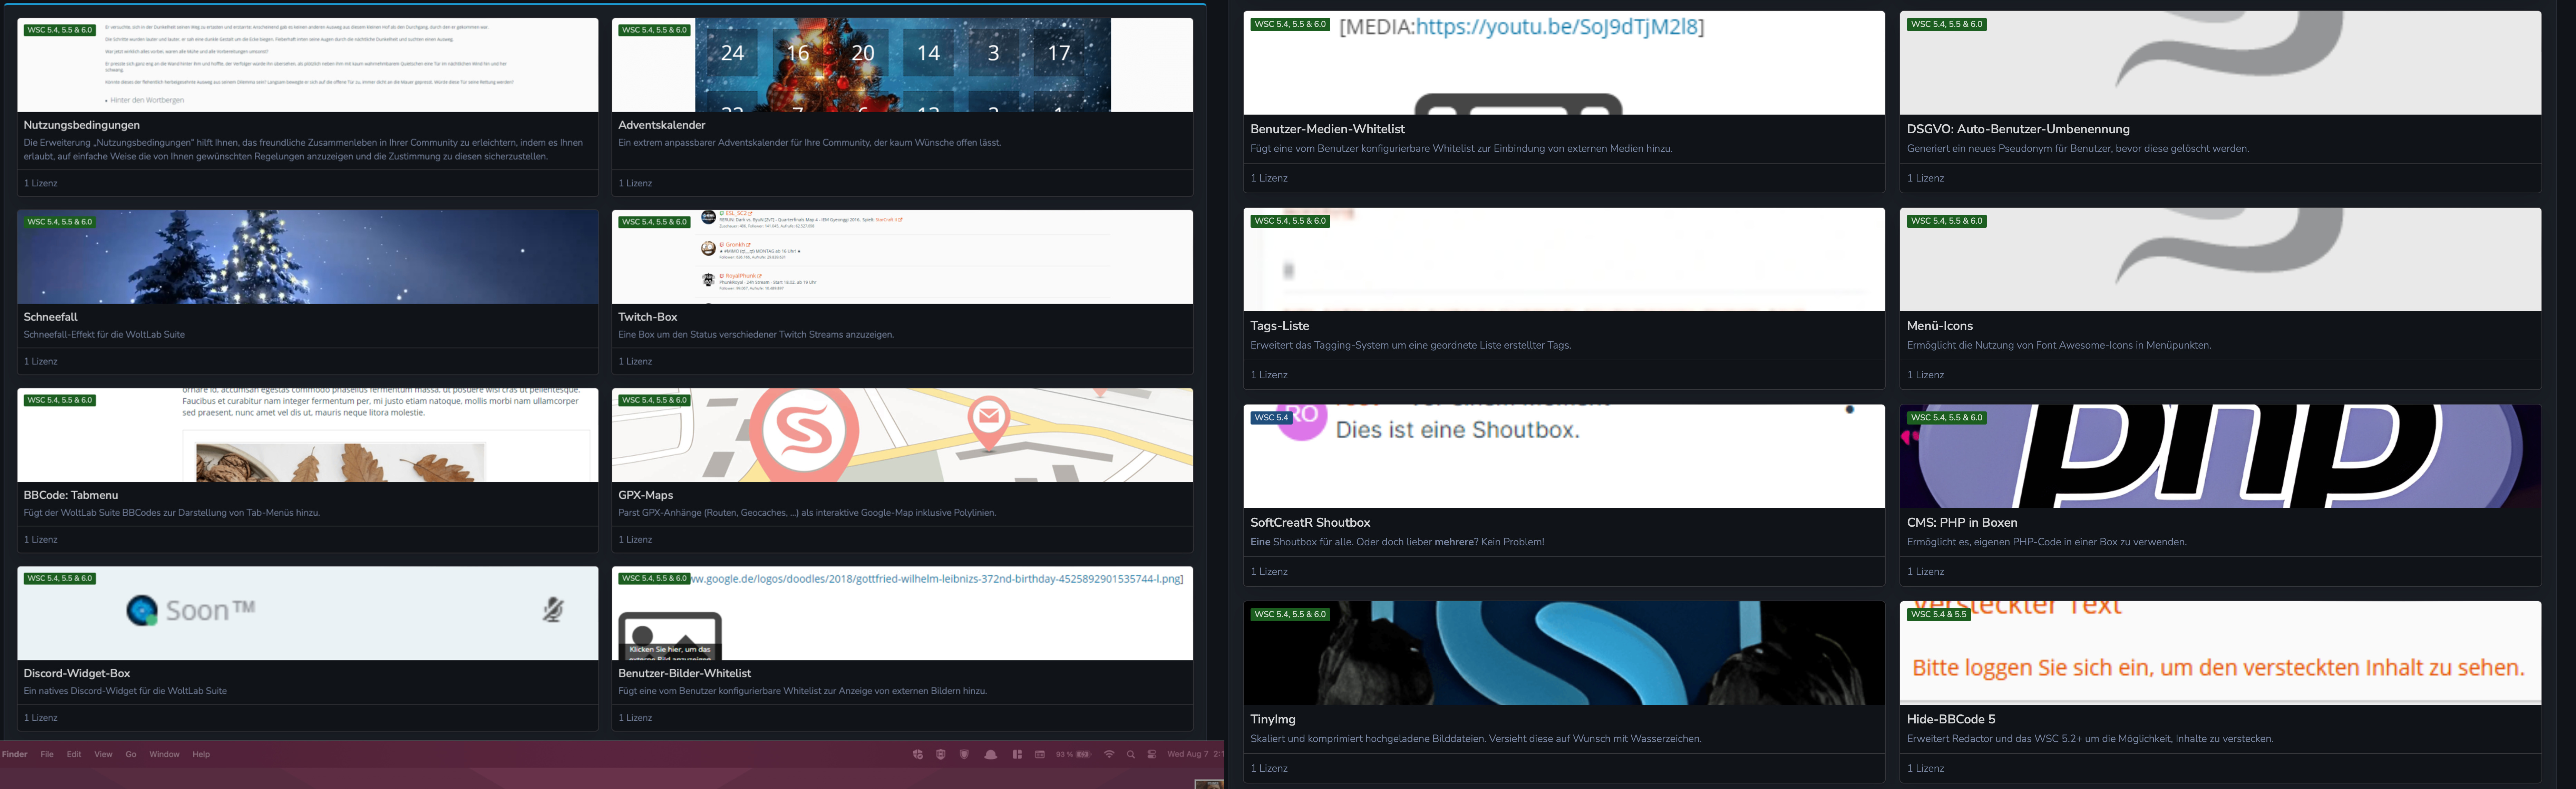Click the hat-shaped menu bar icon

tap(991, 754)
